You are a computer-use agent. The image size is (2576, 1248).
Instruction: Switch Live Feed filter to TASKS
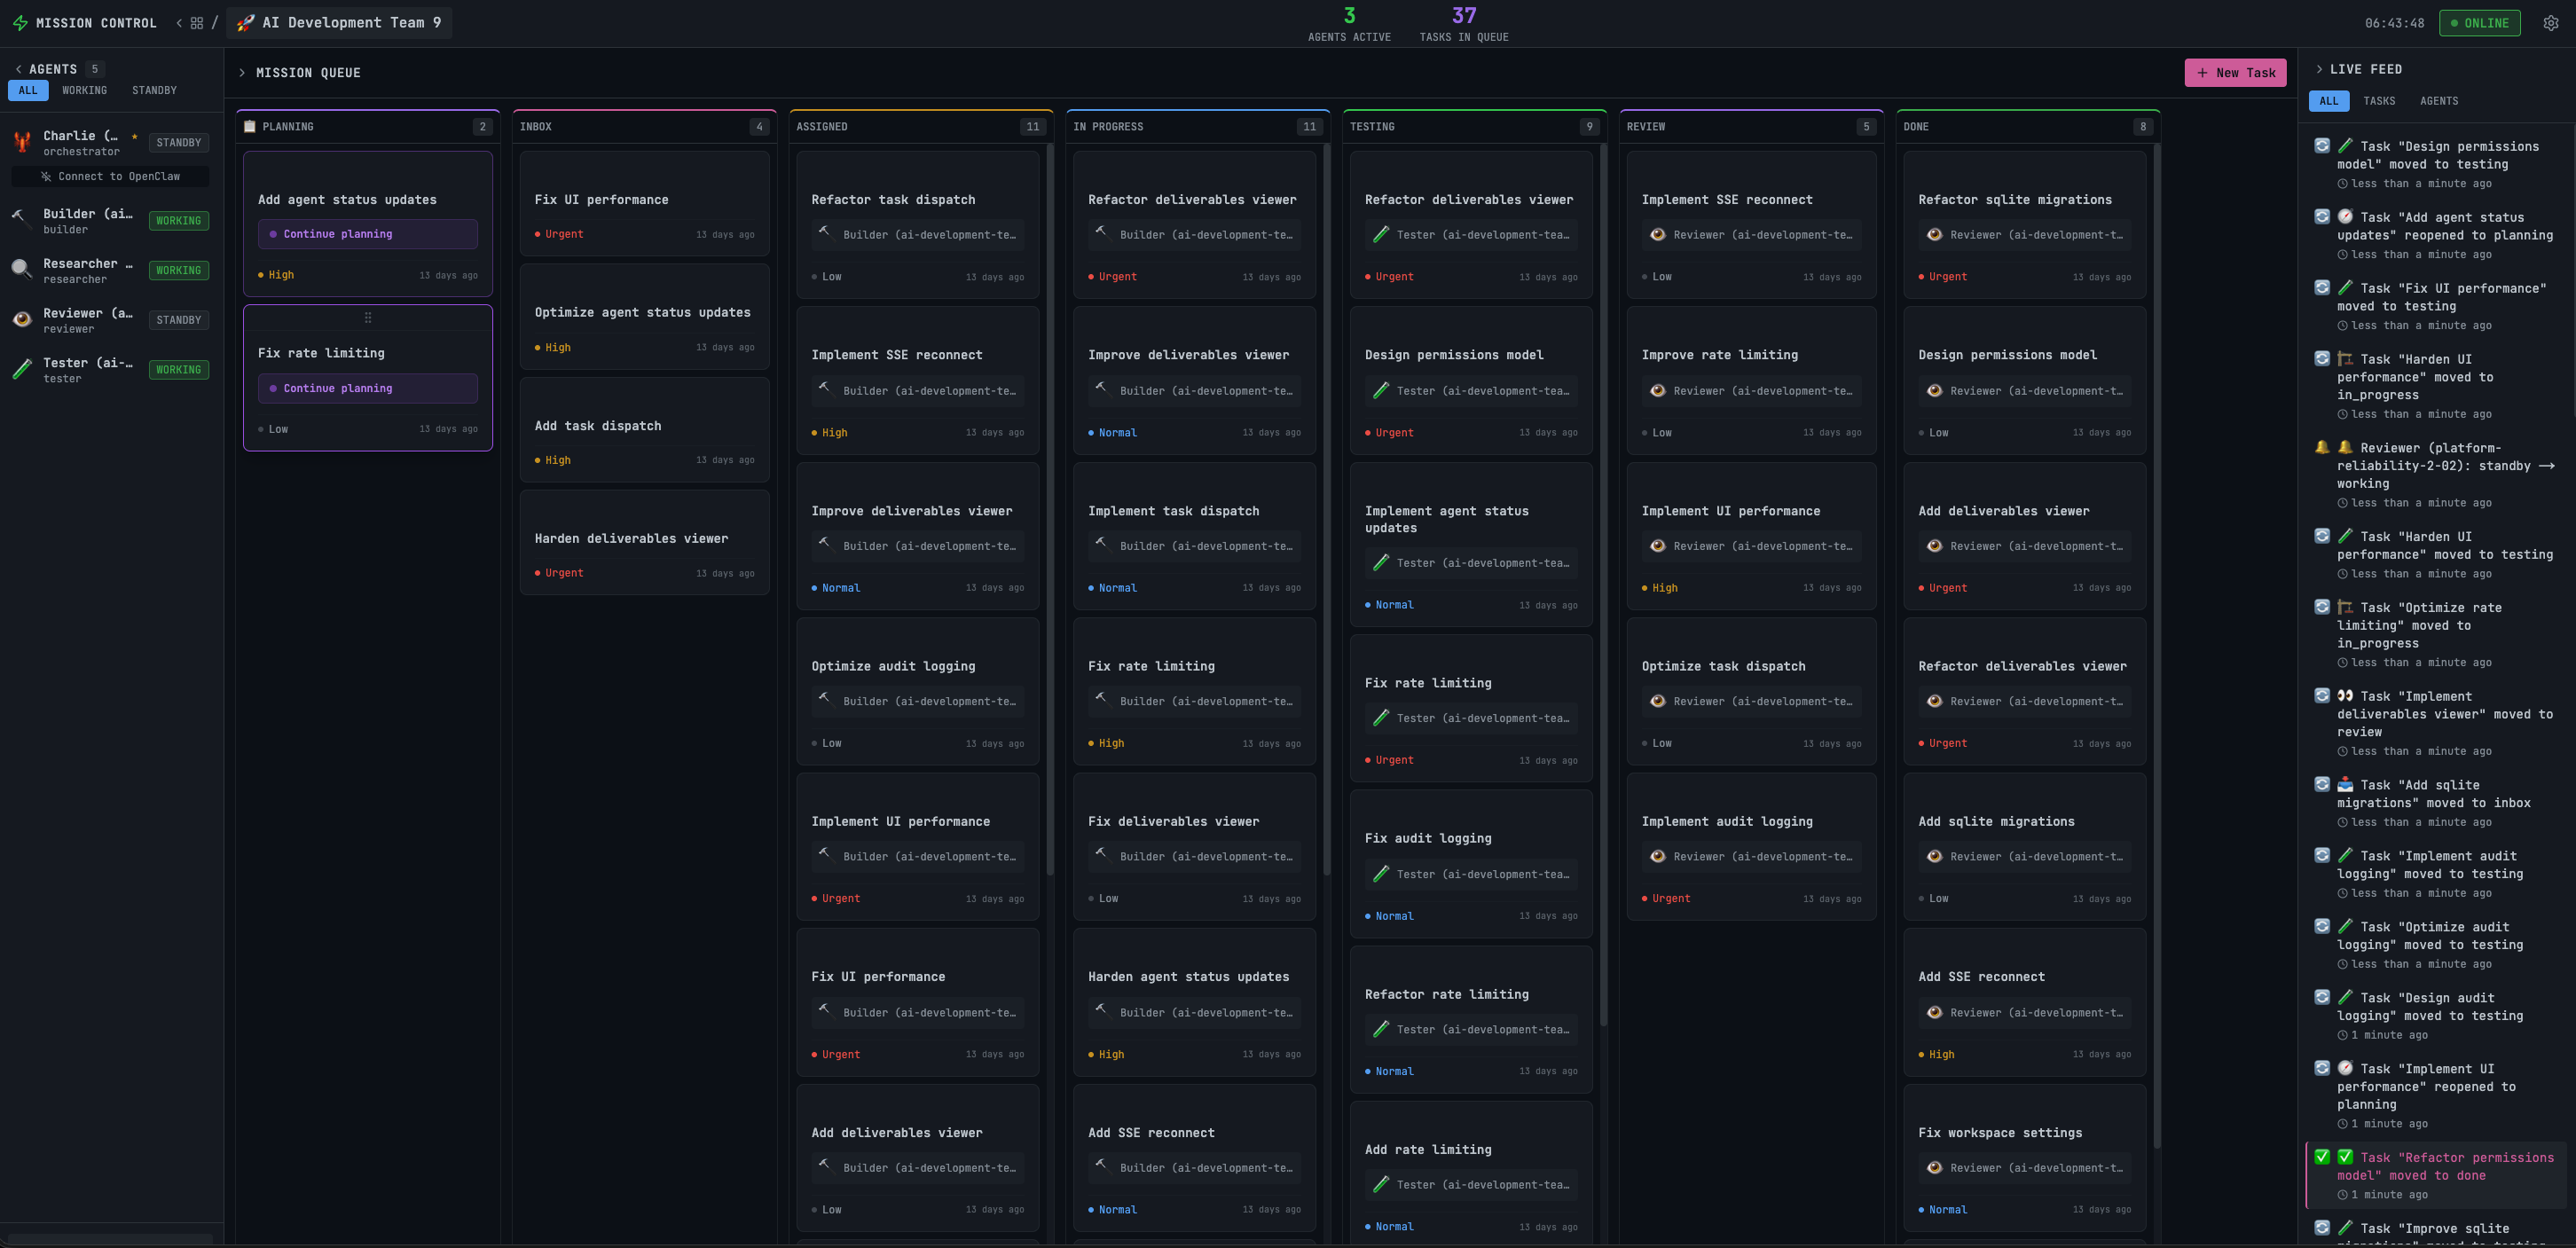[2380, 100]
